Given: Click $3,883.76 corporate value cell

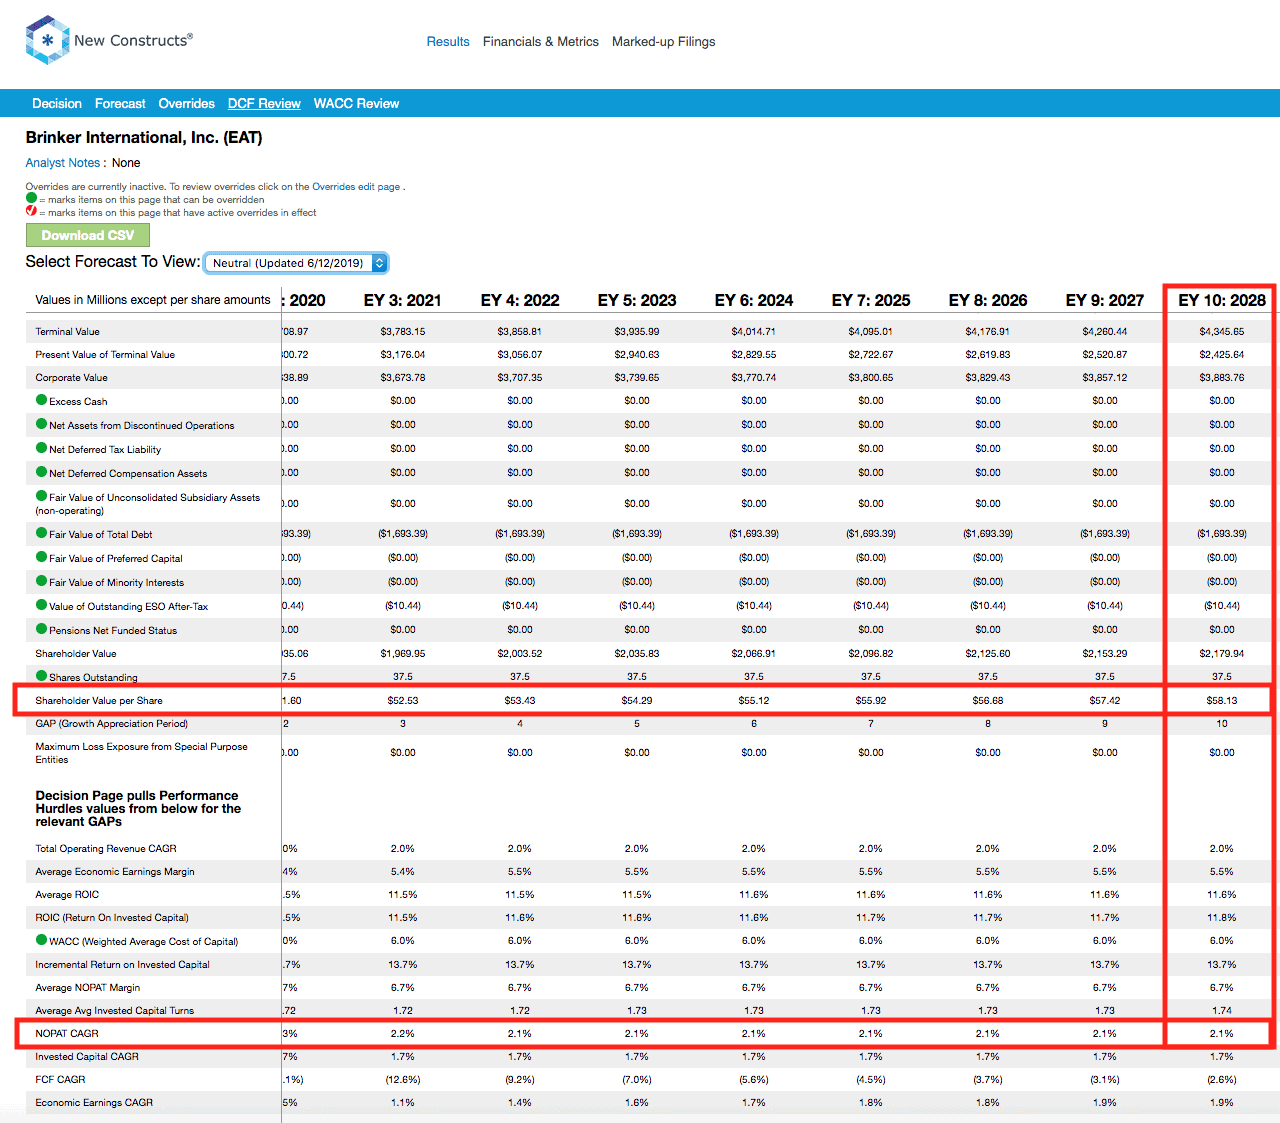Looking at the screenshot, I should click(x=1222, y=378).
